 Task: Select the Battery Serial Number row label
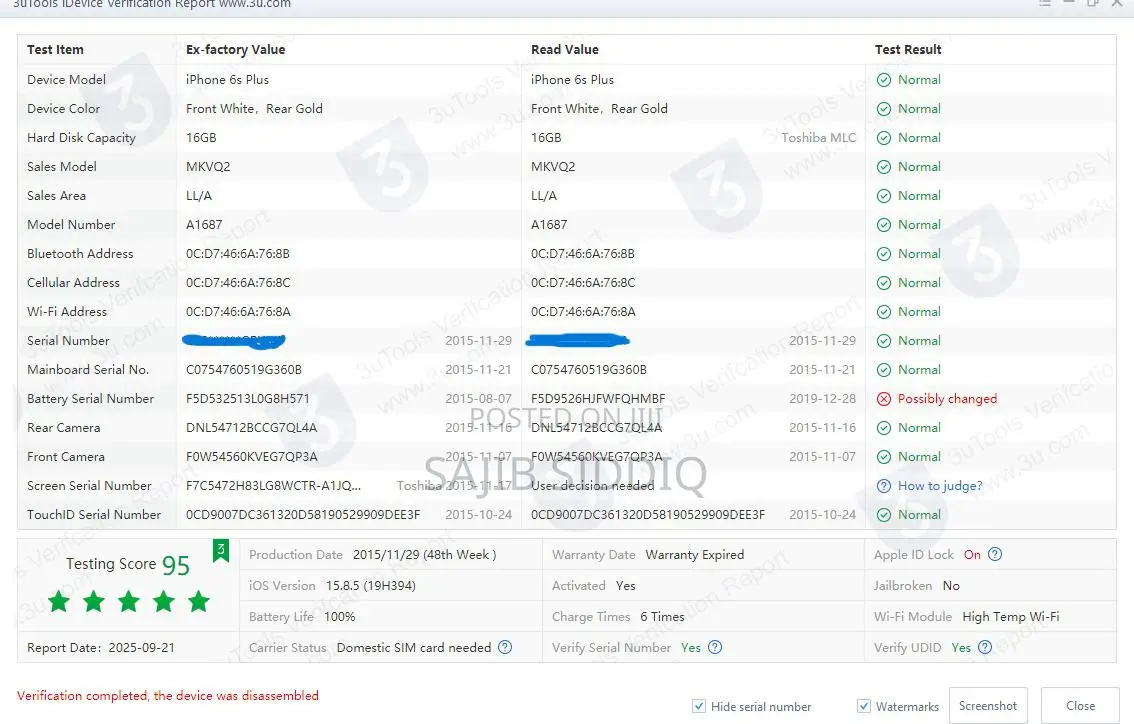(90, 399)
